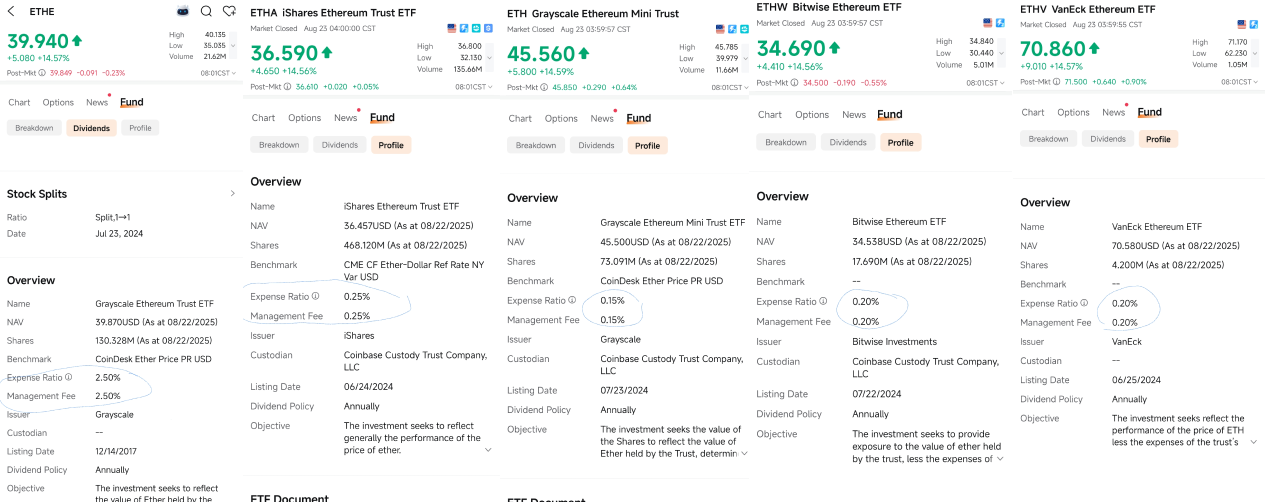Expand High/Low/Volume stats chevron in ETHA
1265x502 pixels.
click(488, 57)
